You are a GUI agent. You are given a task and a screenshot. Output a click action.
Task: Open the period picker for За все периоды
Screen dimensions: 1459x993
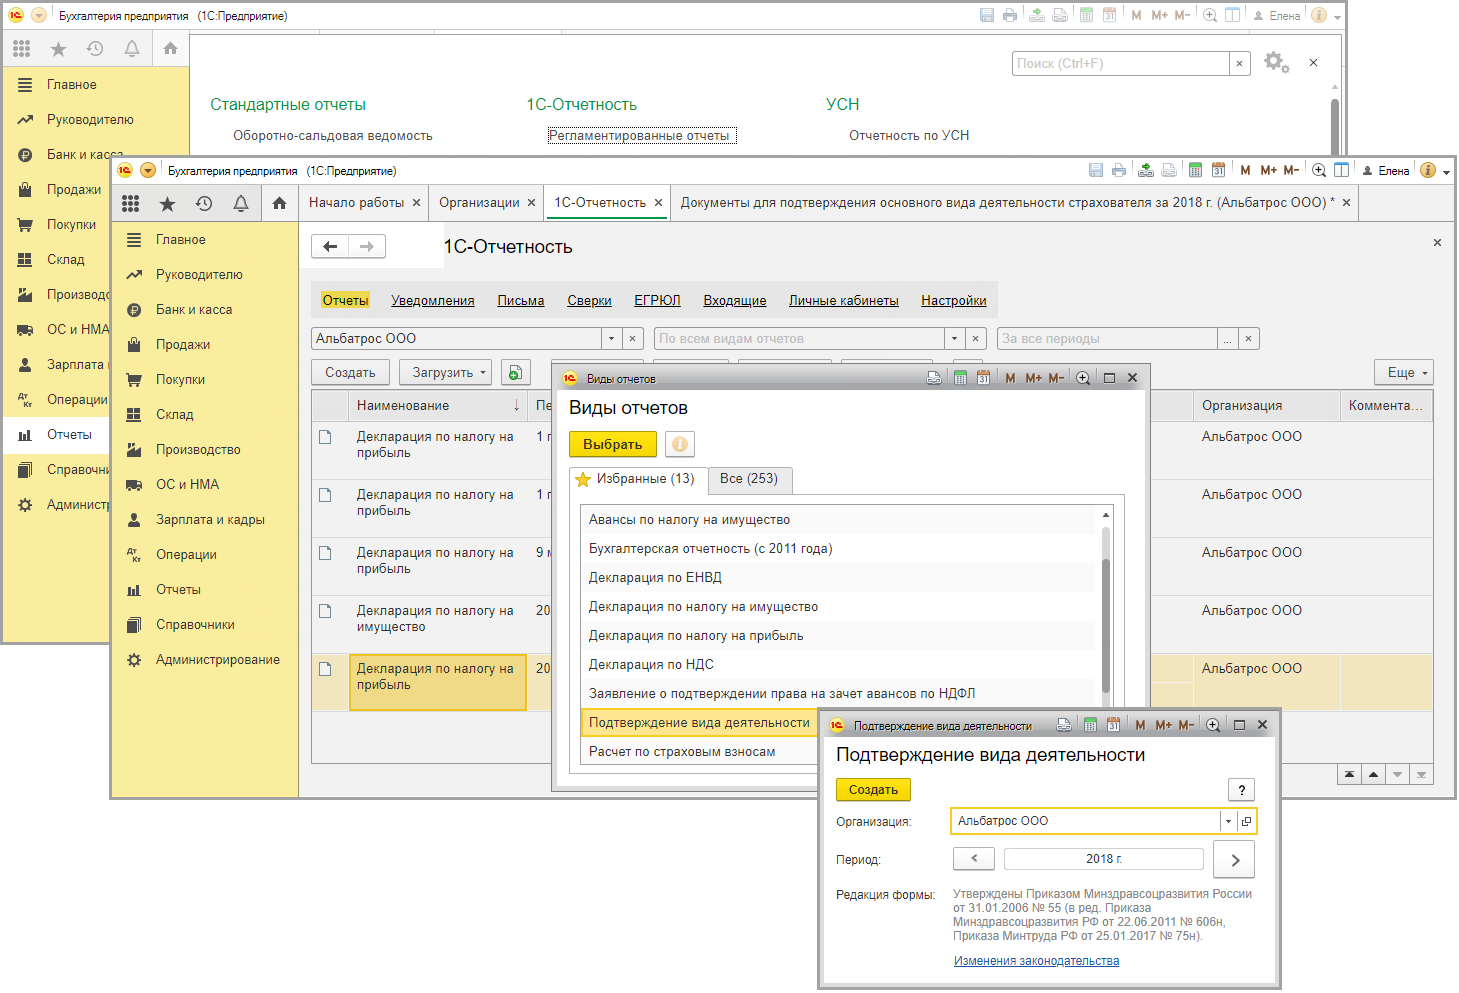(x=1228, y=339)
